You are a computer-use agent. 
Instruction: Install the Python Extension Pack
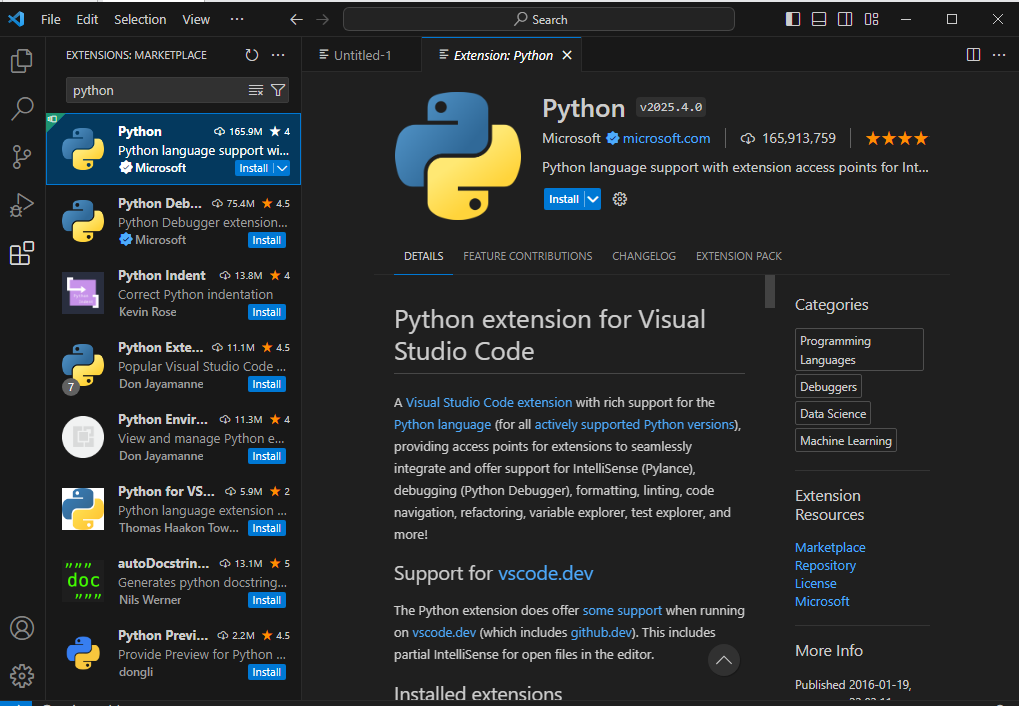coord(266,384)
